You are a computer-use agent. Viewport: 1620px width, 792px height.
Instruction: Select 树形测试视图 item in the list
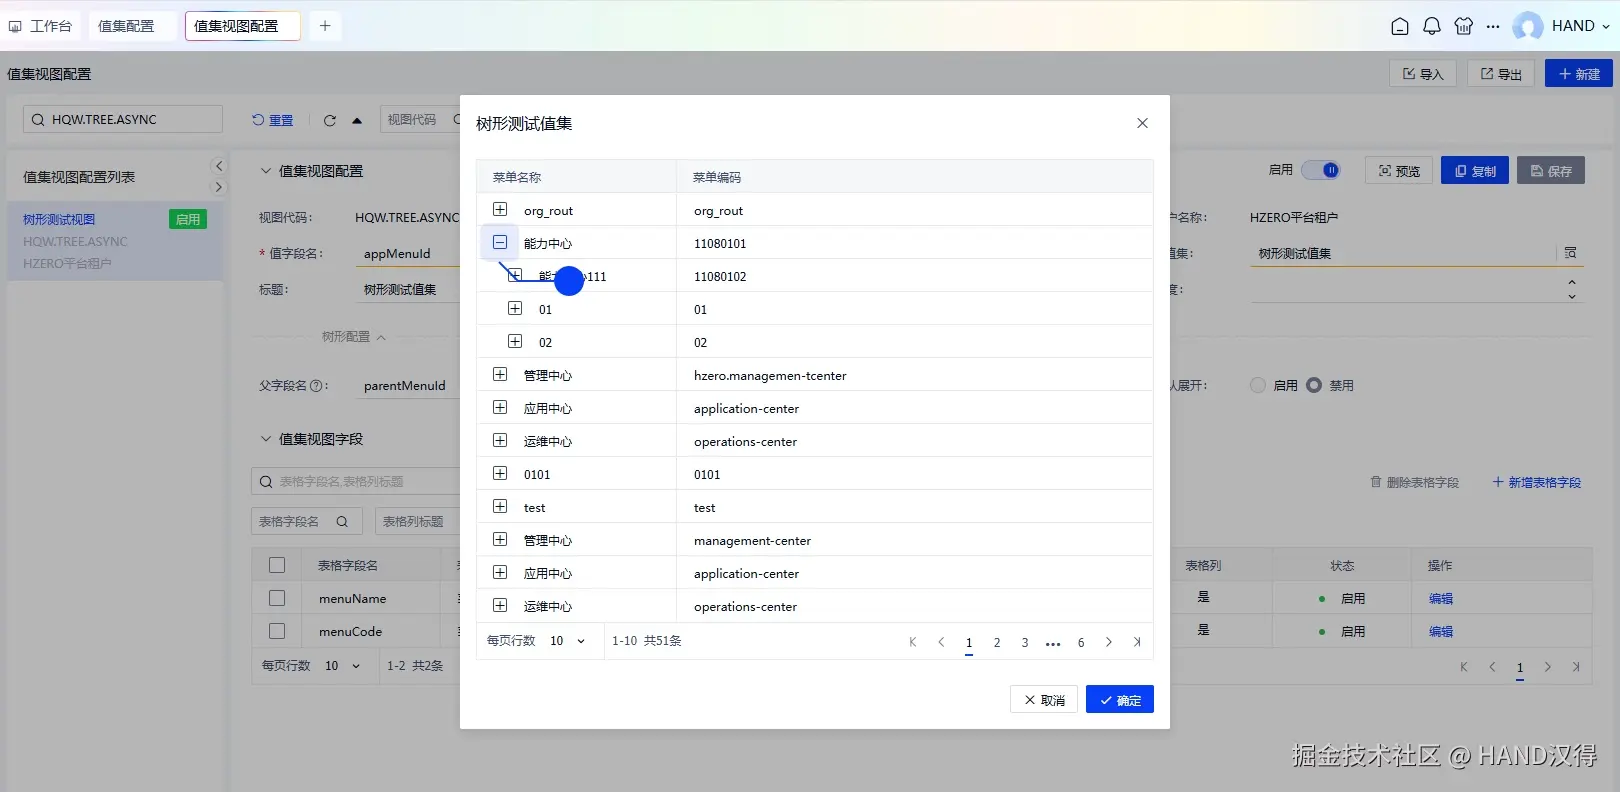point(115,241)
